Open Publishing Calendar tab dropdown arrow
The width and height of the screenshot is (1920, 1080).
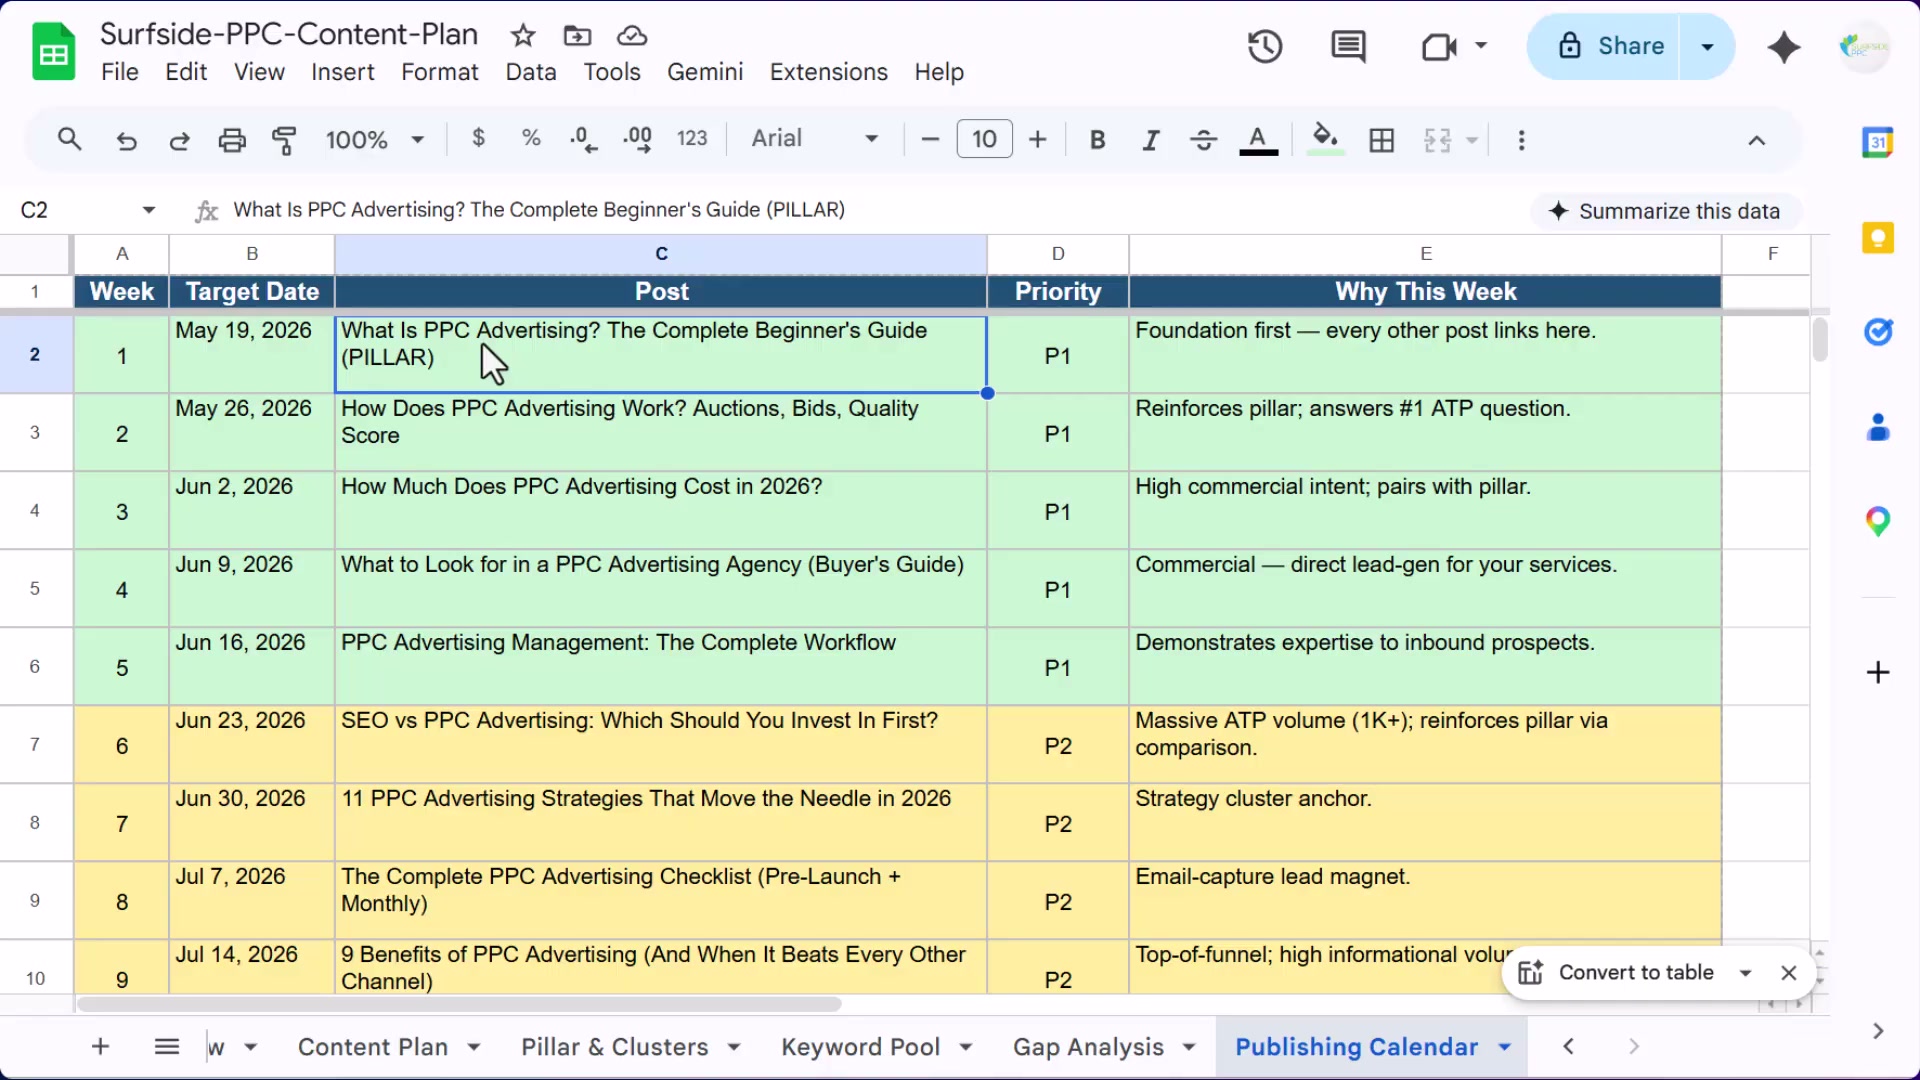point(1505,1047)
